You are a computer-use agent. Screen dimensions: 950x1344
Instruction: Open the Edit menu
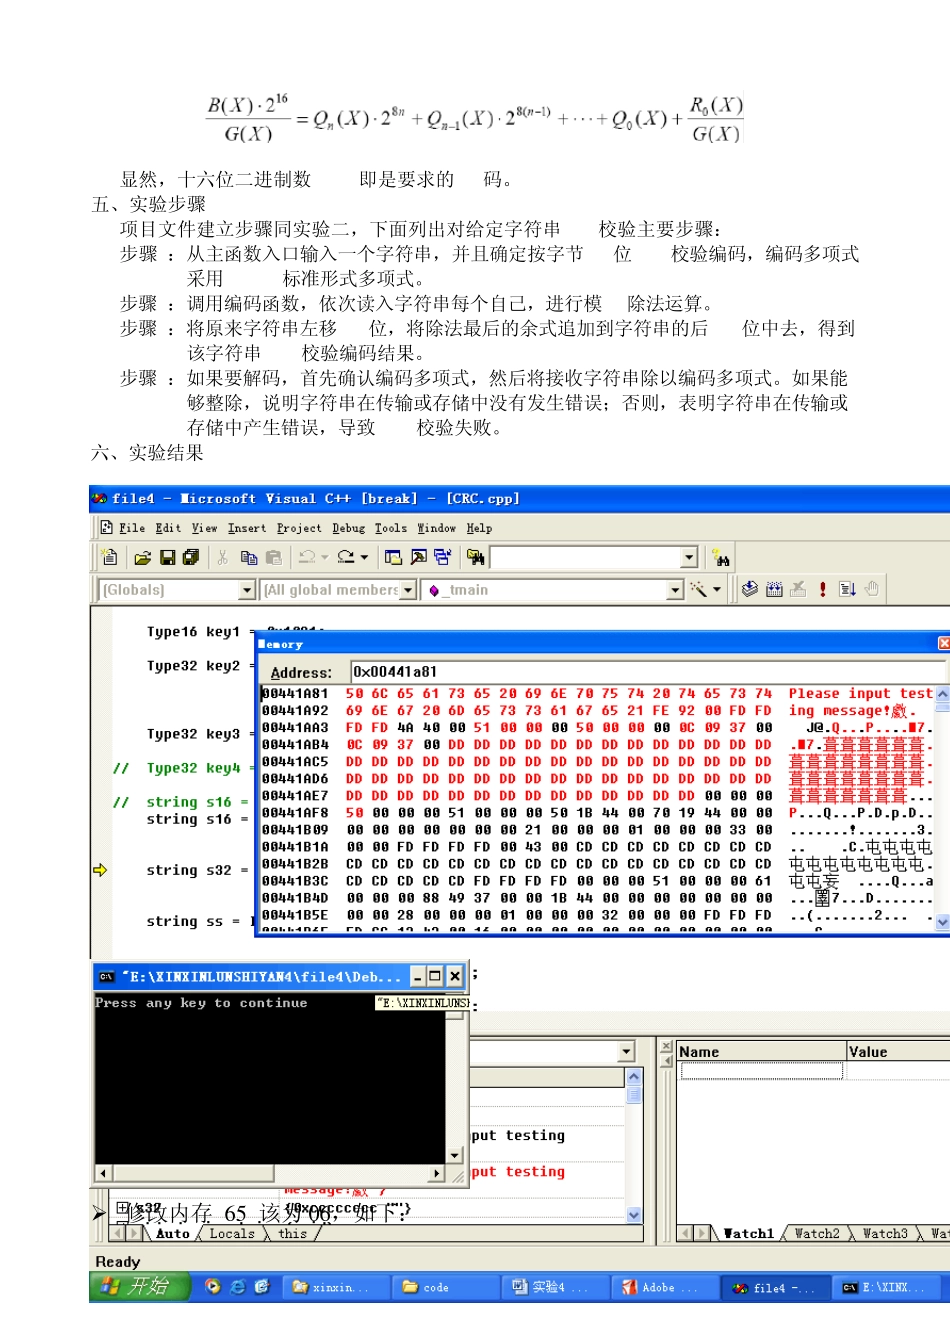[x=169, y=528]
